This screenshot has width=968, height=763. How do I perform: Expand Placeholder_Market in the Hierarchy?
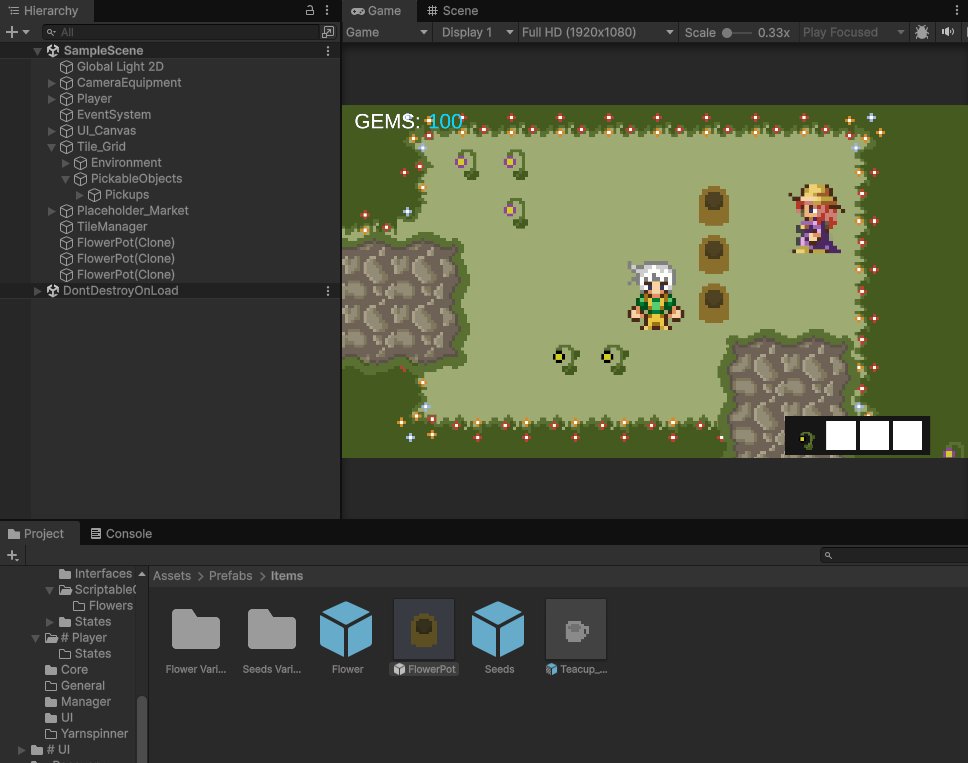[52, 211]
